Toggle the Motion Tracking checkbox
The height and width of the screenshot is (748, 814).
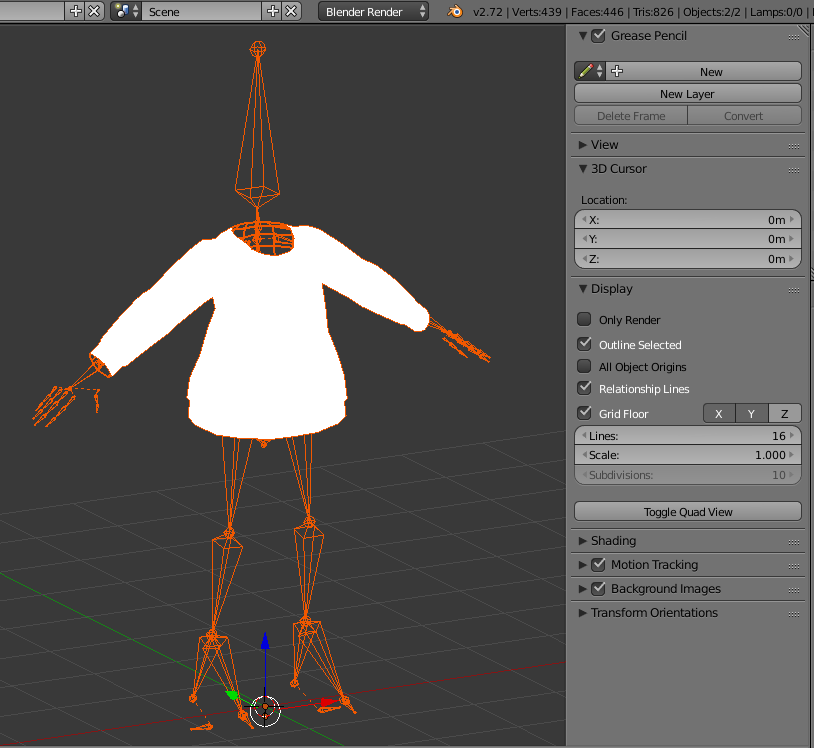(599, 564)
